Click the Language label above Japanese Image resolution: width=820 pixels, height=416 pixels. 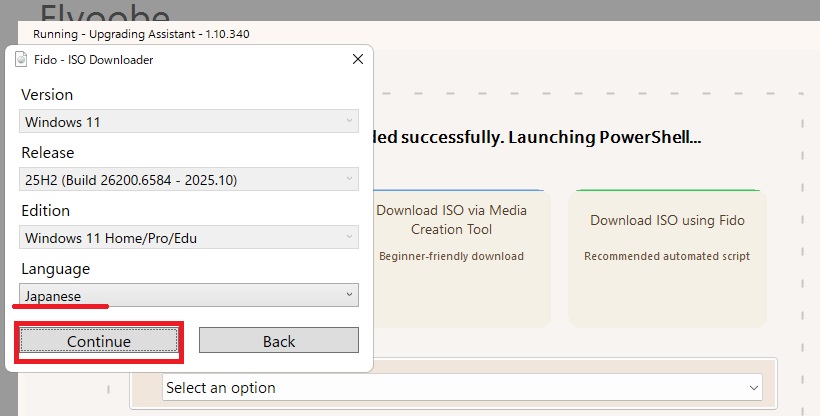pyautogui.click(x=56, y=269)
